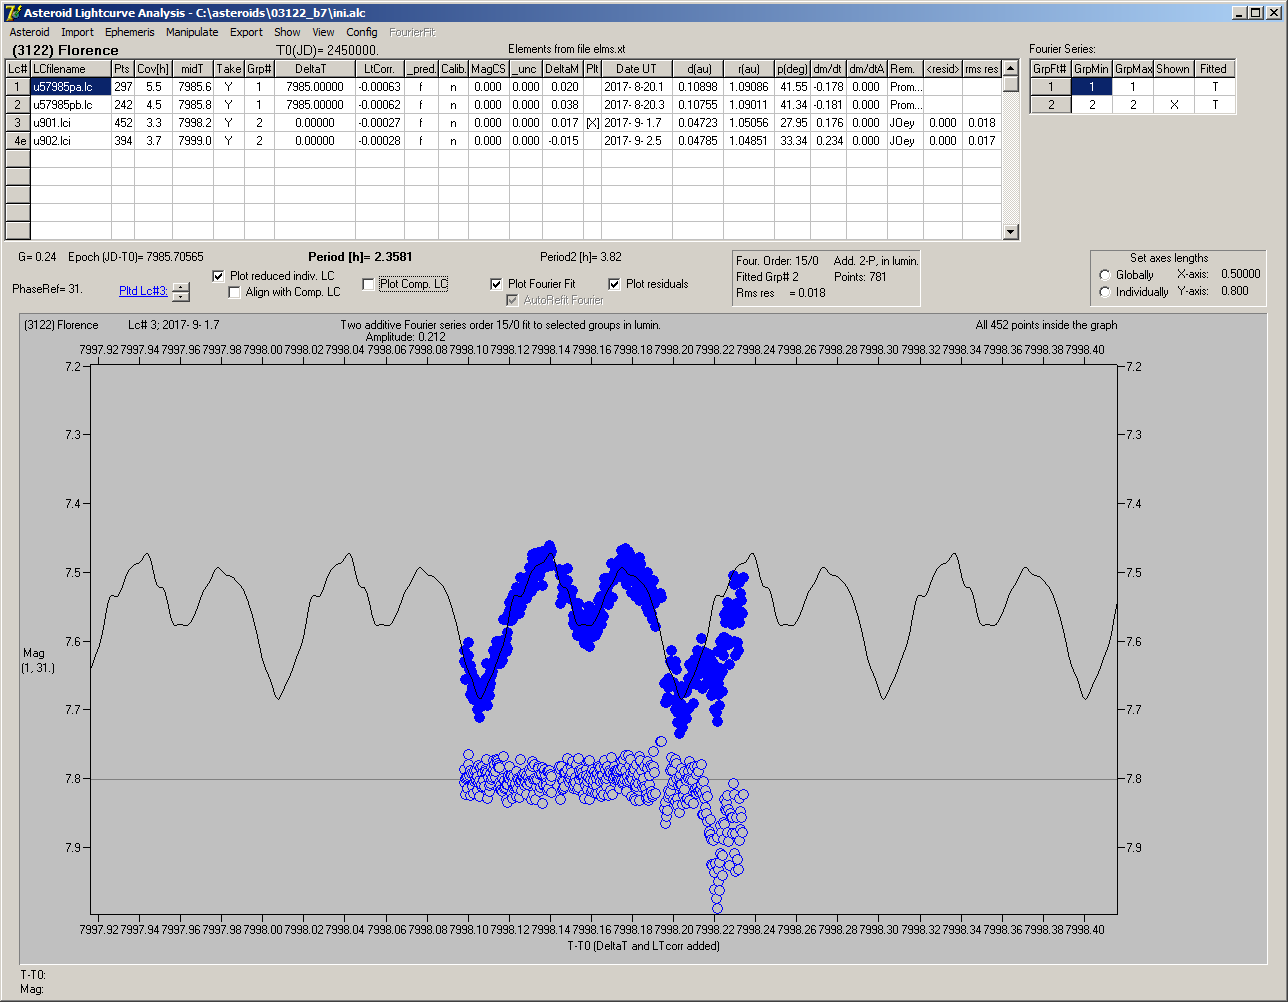Click the 'rms res' column header
Image resolution: width=1288 pixels, height=1002 pixels.
981,69
